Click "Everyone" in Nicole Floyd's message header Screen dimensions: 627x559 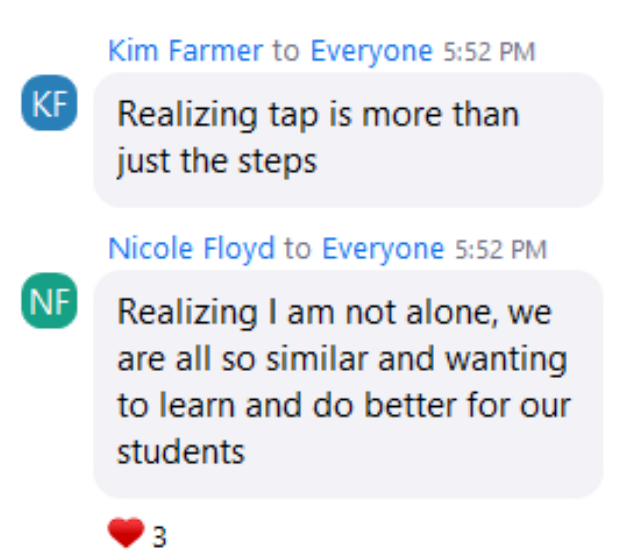(x=383, y=248)
